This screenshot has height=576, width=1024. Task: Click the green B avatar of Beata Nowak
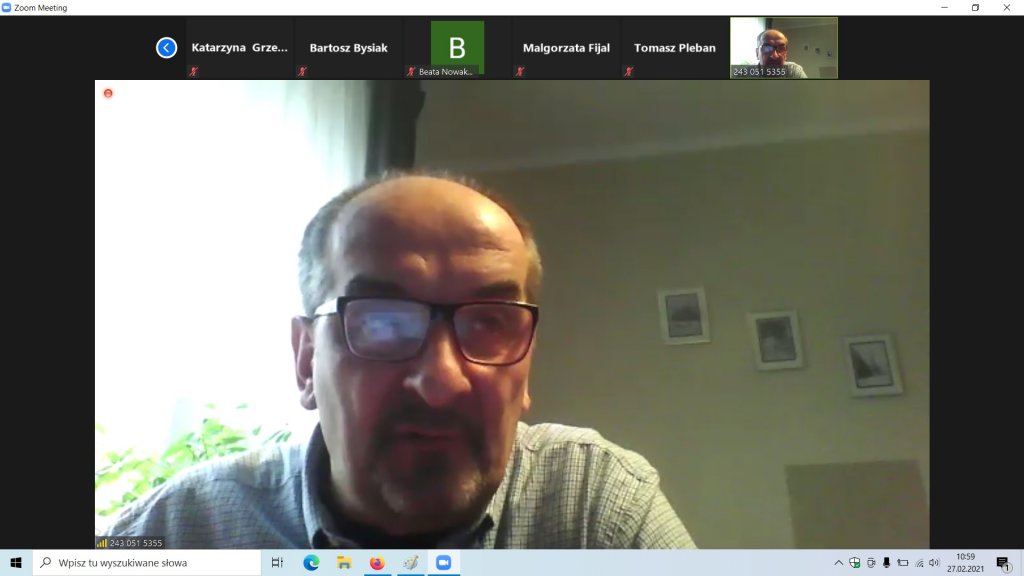tap(457, 47)
